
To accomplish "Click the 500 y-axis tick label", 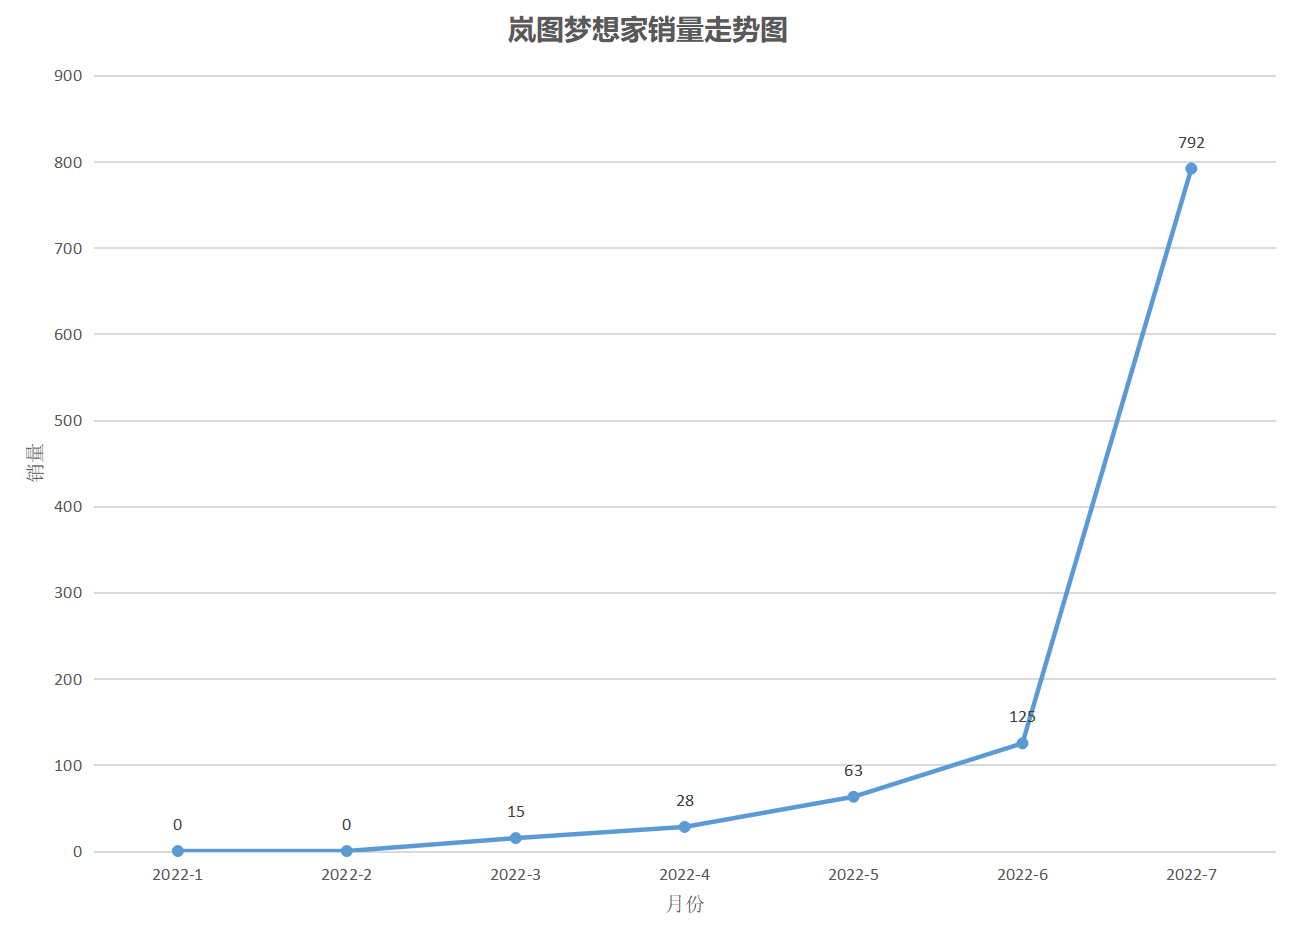I will pos(68,421).
